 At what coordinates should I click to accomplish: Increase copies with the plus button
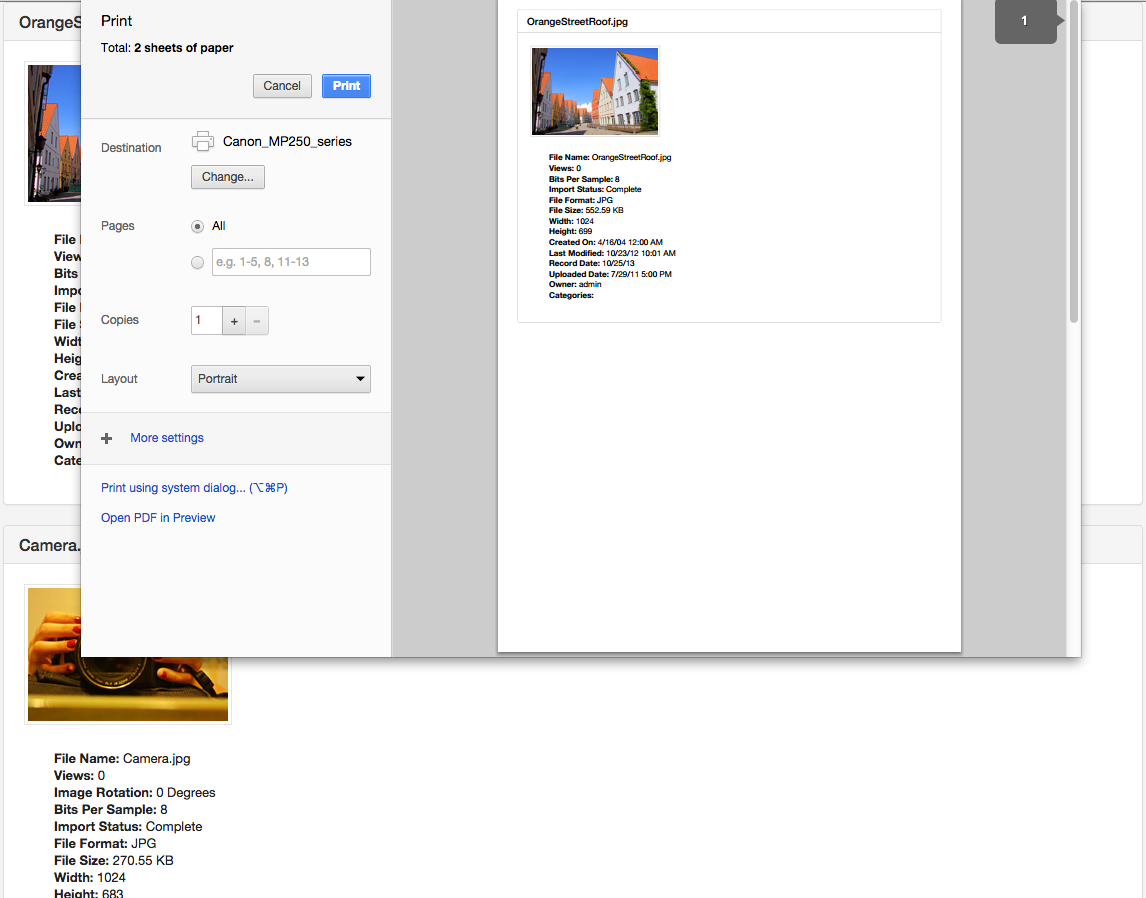(234, 321)
